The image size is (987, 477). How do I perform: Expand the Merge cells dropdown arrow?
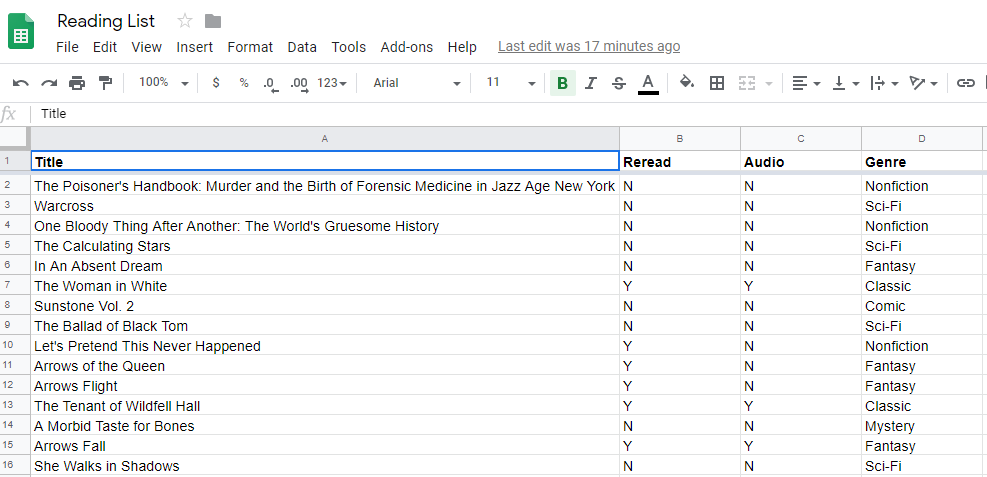click(769, 84)
